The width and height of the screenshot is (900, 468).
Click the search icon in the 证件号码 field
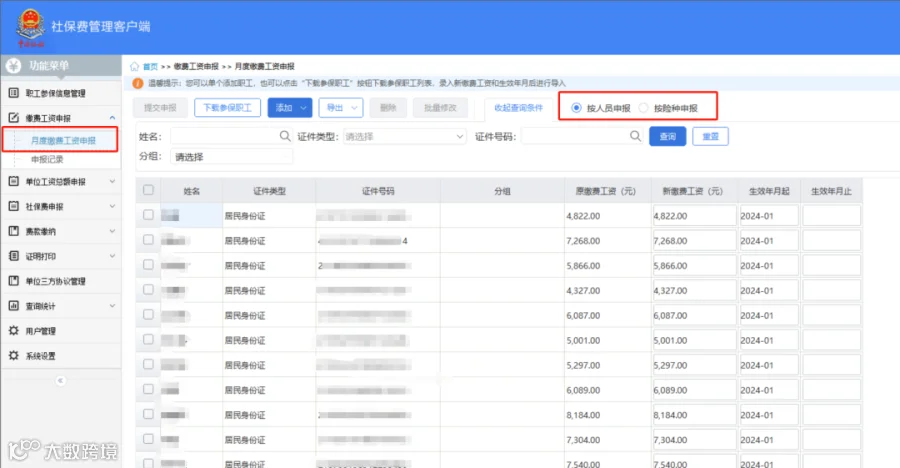point(635,136)
